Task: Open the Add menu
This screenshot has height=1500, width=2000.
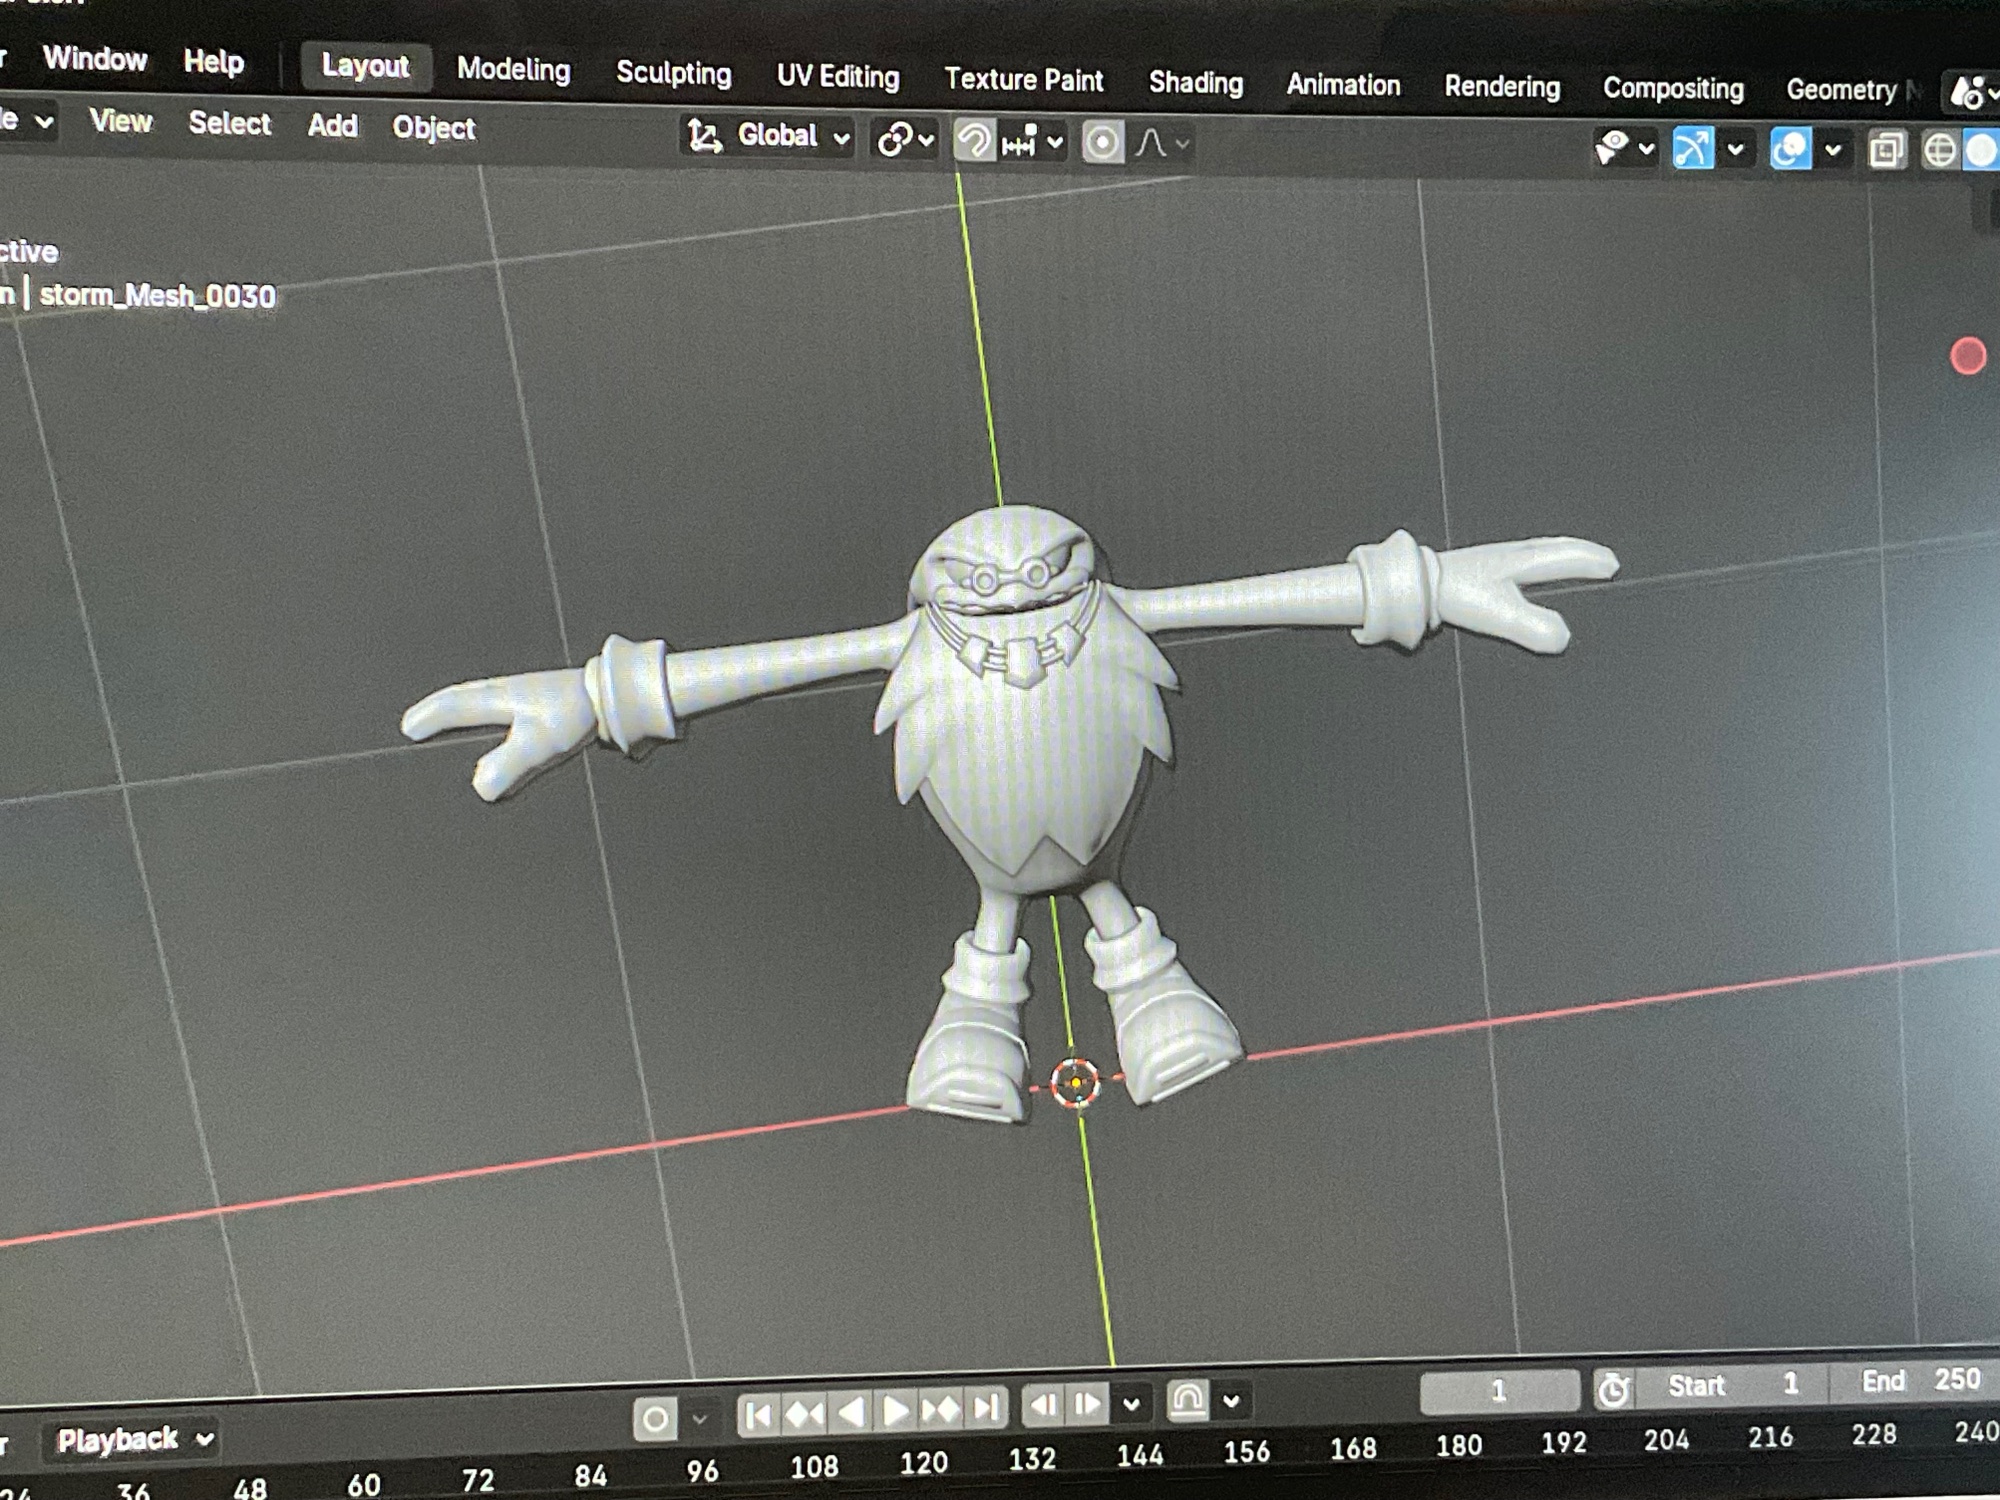Action: pyautogui.click(x=332, y=125)
